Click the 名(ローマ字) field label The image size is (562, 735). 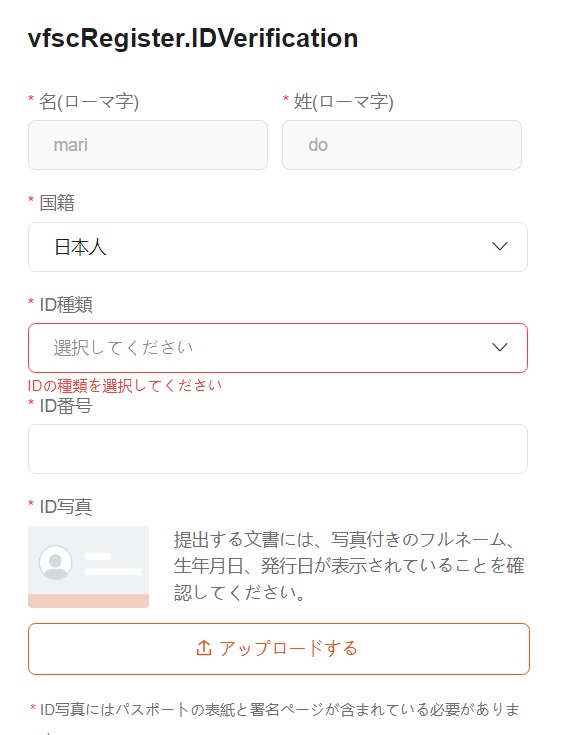tap(89, 102)
